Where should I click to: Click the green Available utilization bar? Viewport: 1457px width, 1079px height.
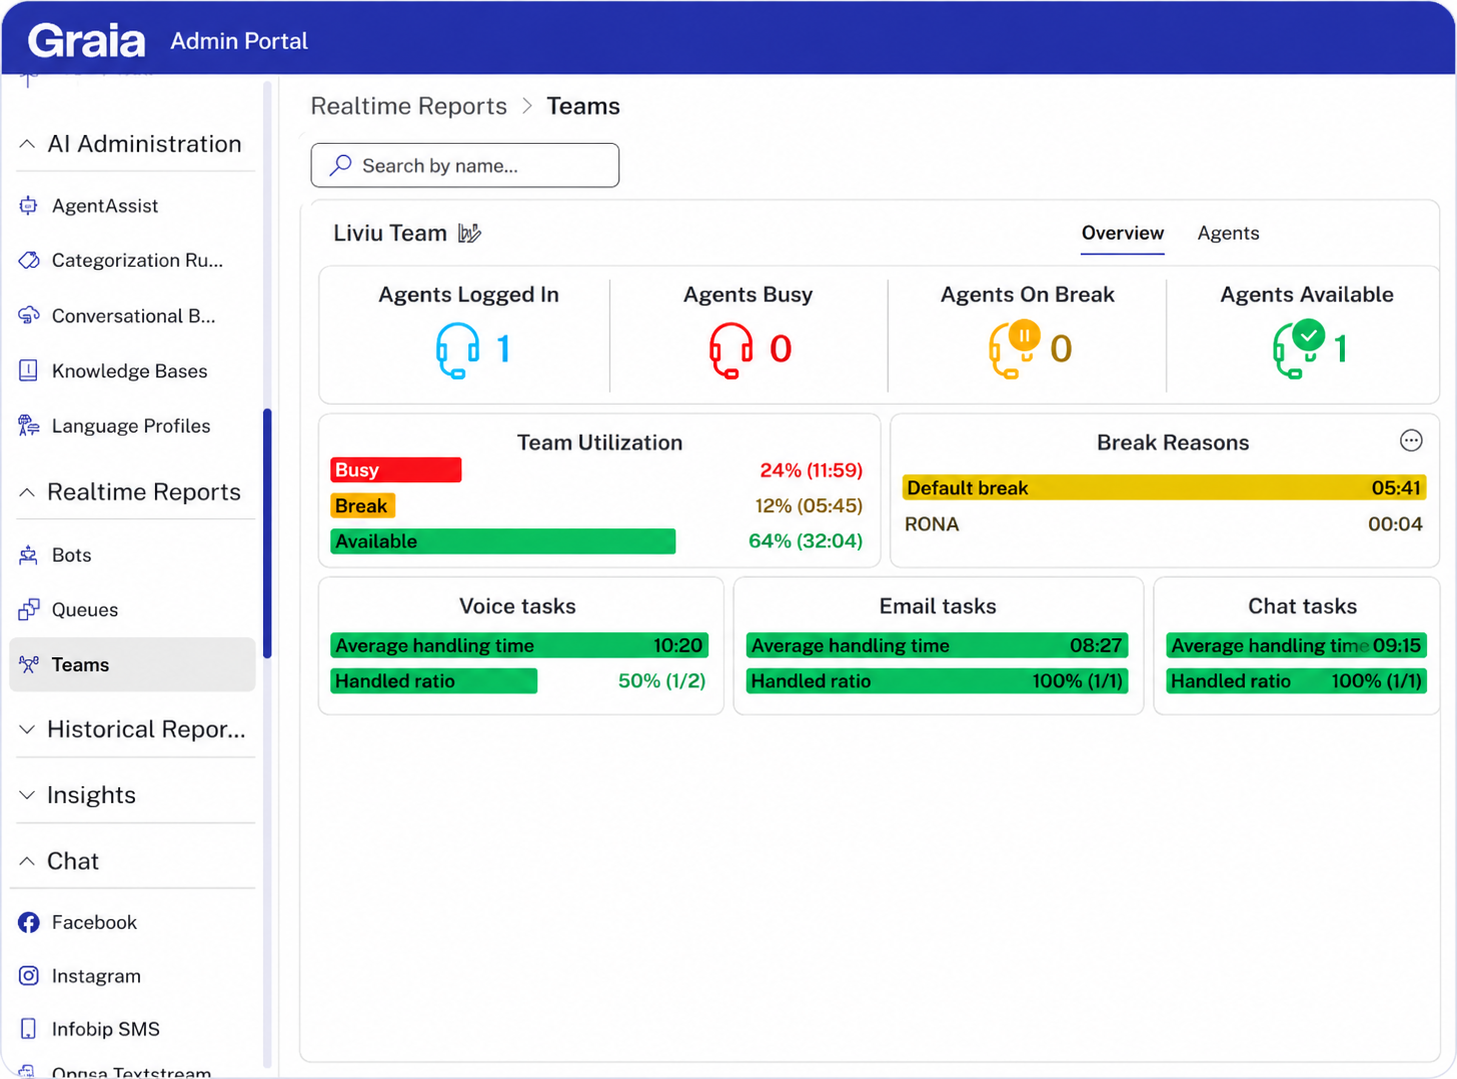tap(503, 541)
